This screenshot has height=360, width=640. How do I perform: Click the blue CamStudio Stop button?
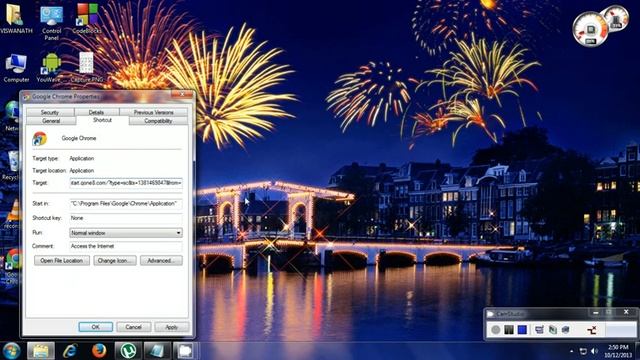click(522, 329)
